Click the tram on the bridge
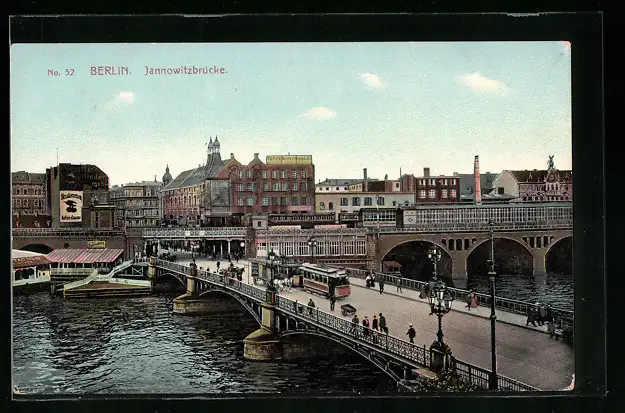 tap(324, 280)
